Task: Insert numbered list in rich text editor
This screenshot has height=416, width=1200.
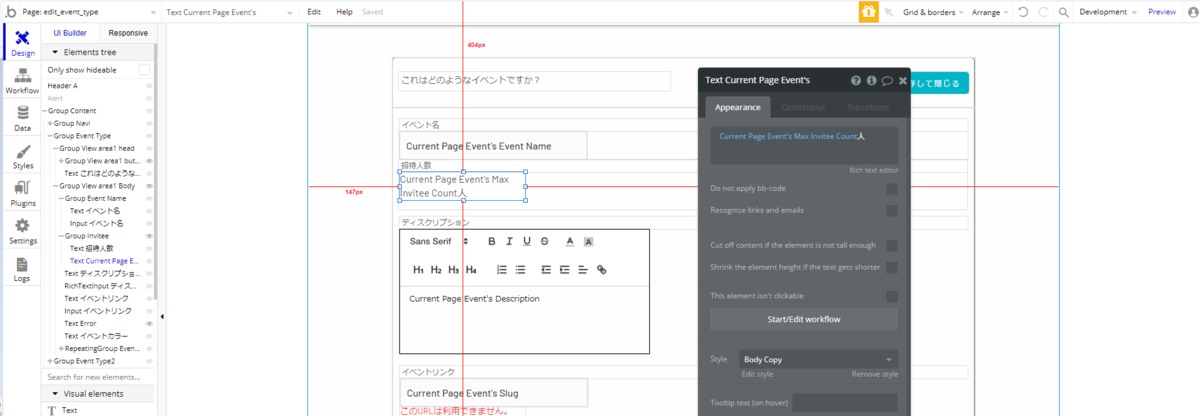Action: point(502,270)
